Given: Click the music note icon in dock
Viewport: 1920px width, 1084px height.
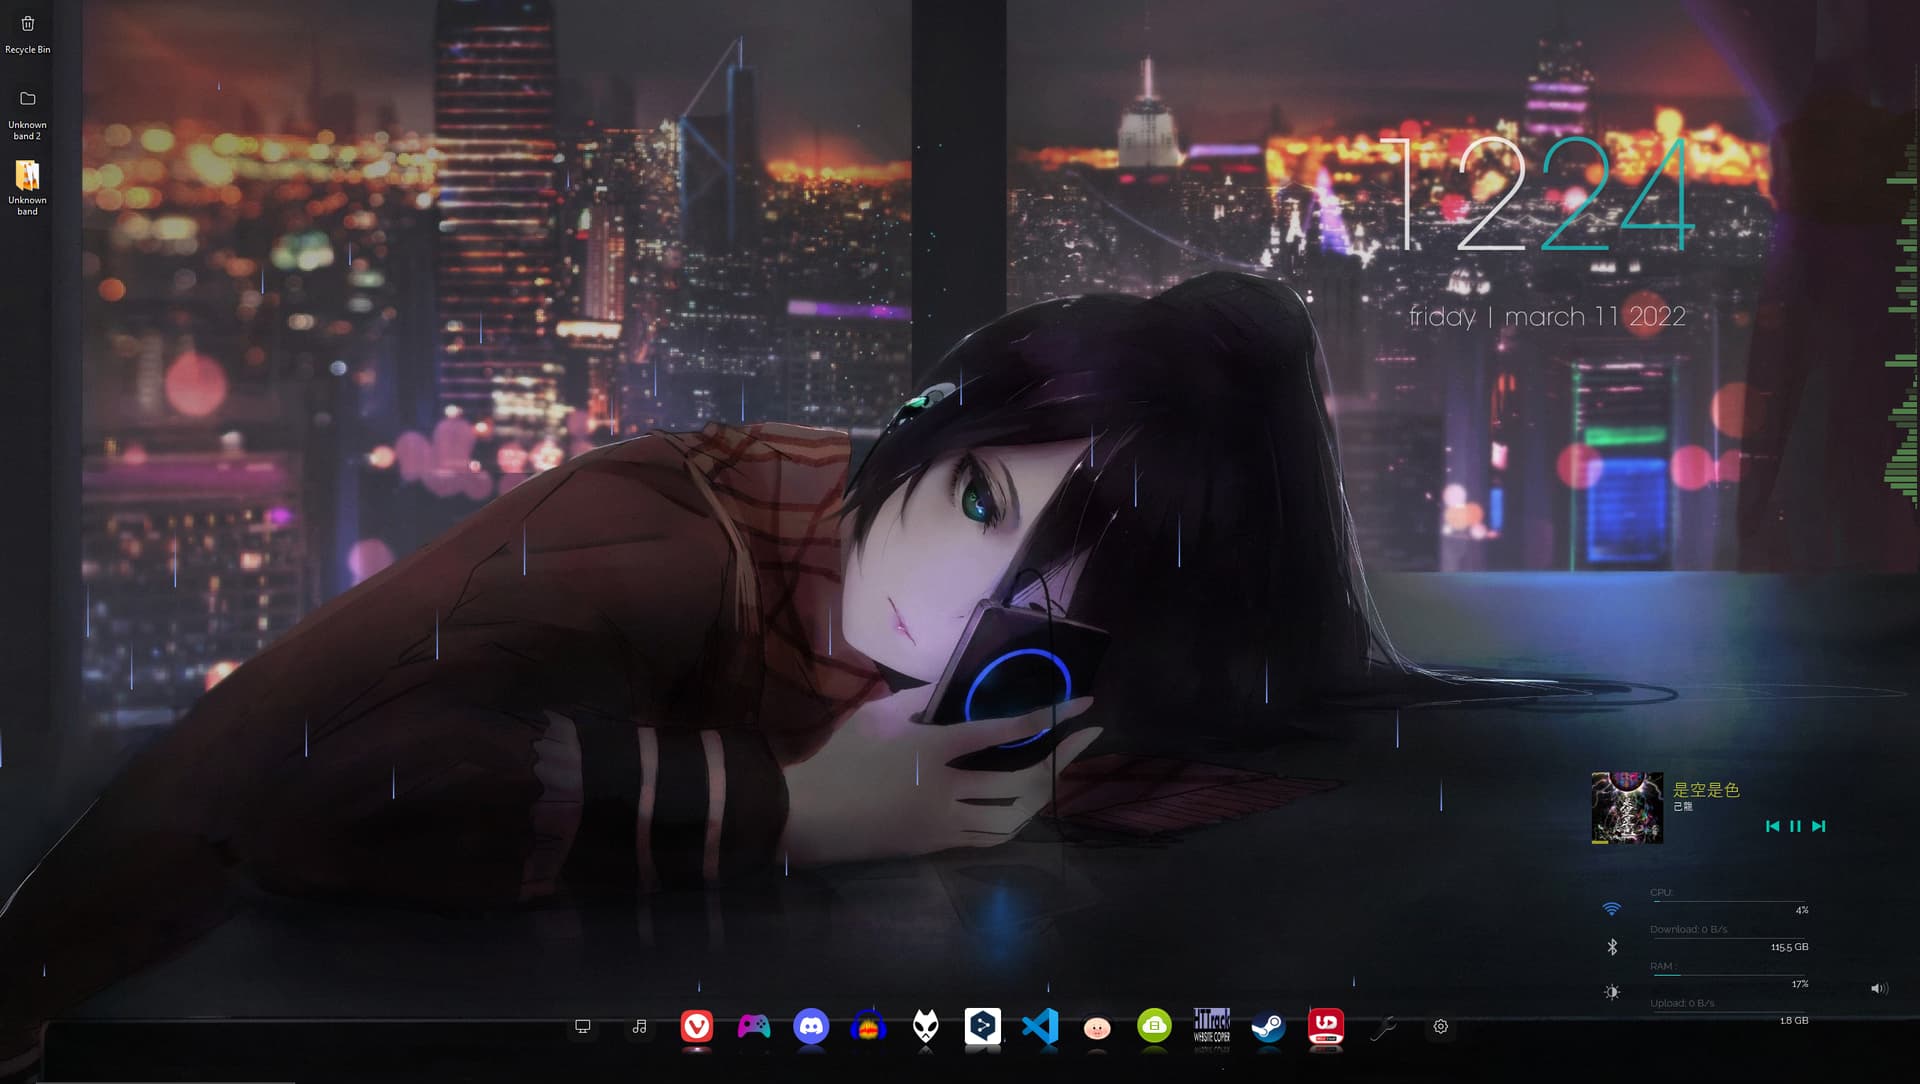Looking at the screenshot, I should coord(640,1027).
